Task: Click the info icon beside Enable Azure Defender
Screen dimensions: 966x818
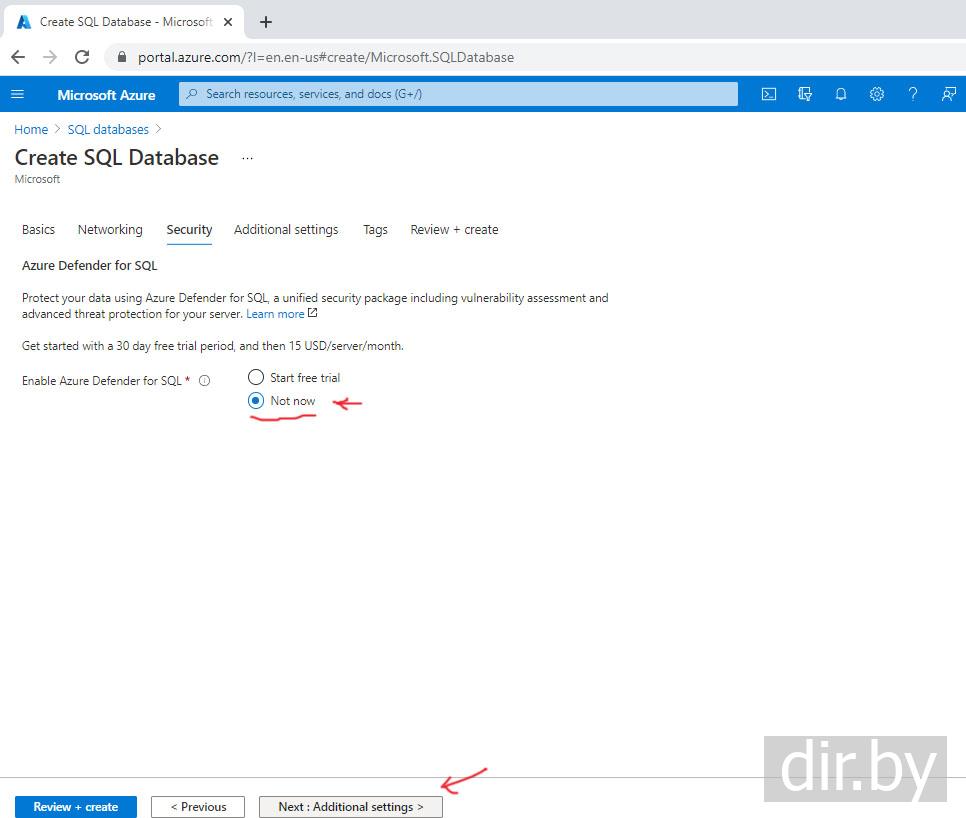Action: (205, 381)
